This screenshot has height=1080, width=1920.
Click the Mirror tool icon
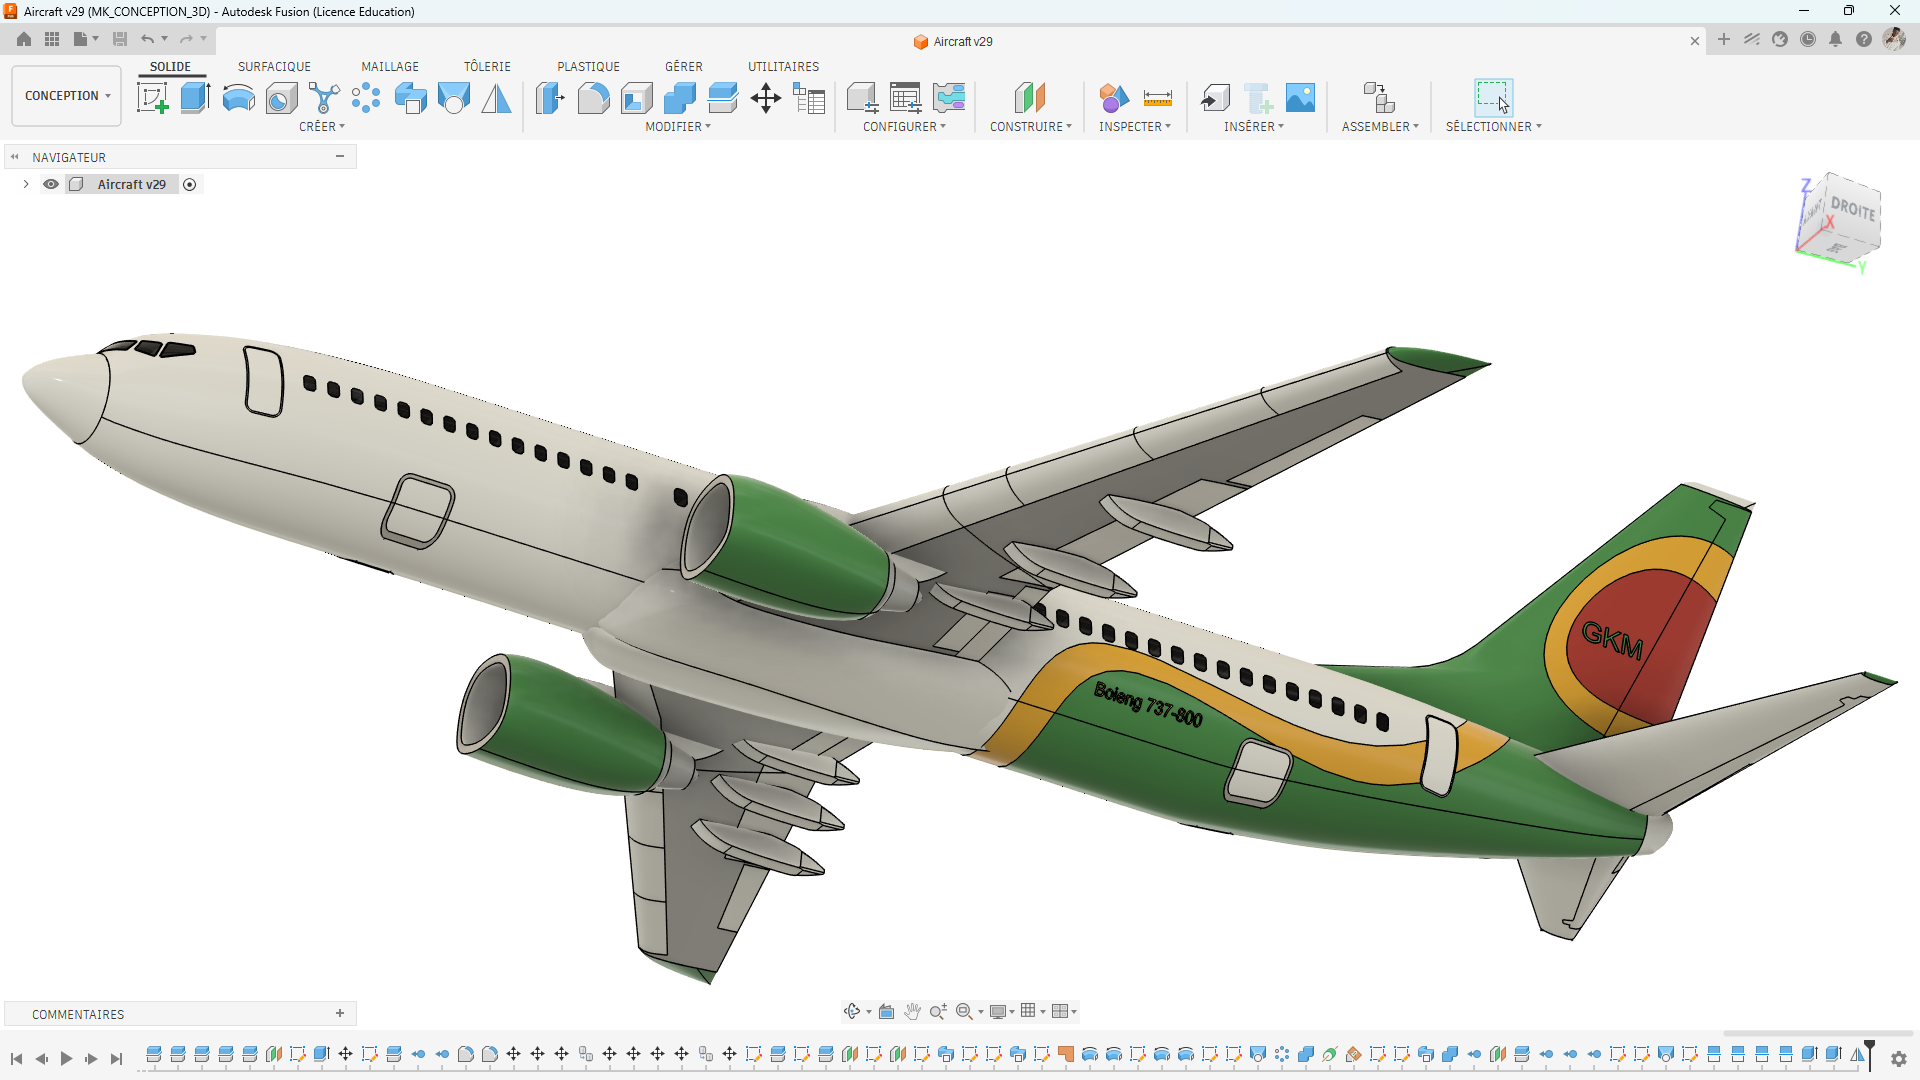(496, 98)
